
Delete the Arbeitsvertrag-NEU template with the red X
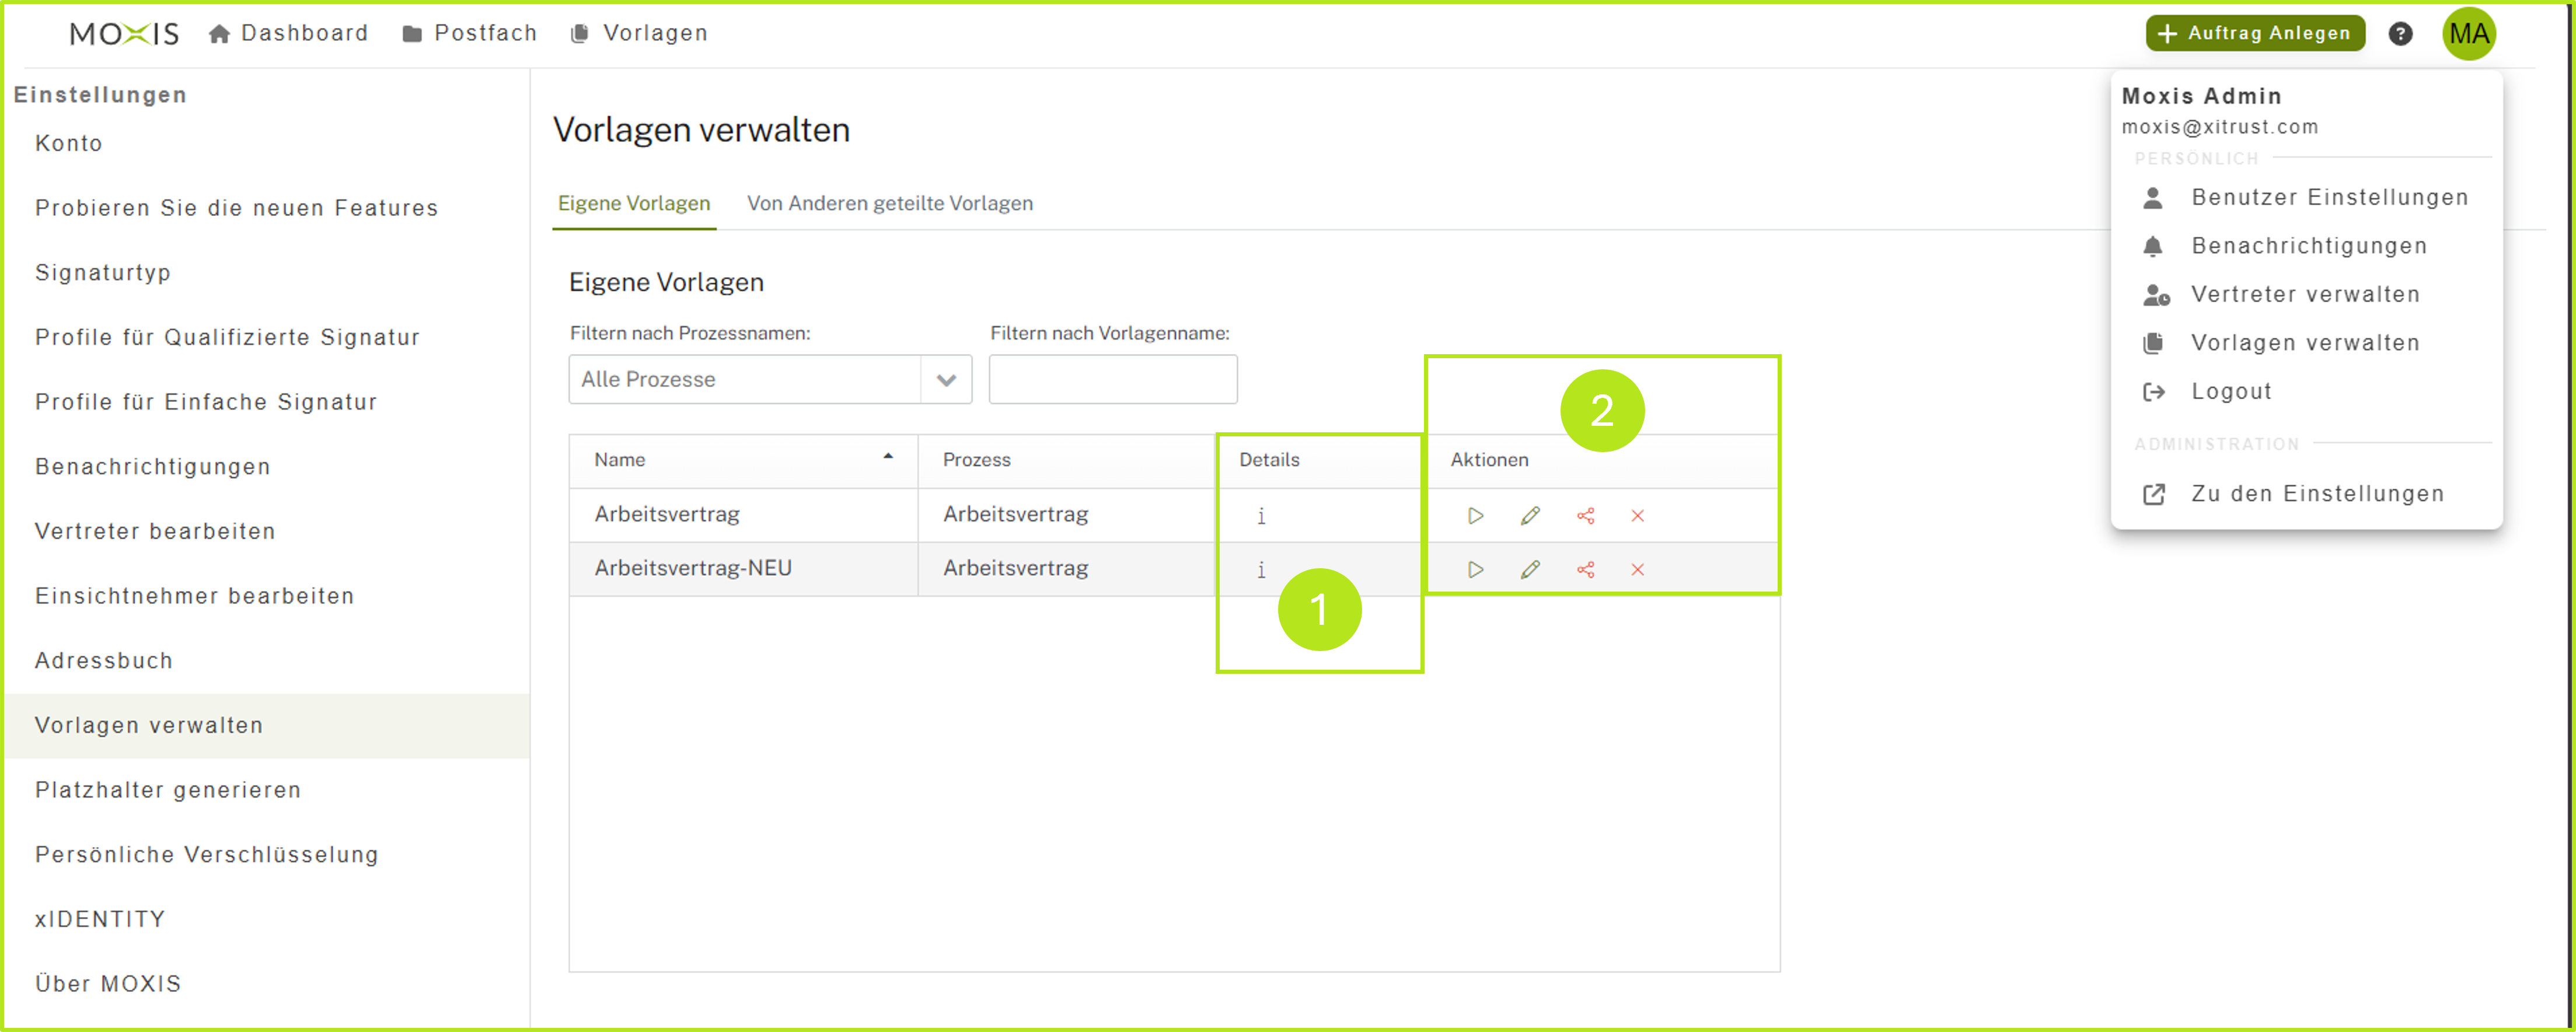point(1637,569)
